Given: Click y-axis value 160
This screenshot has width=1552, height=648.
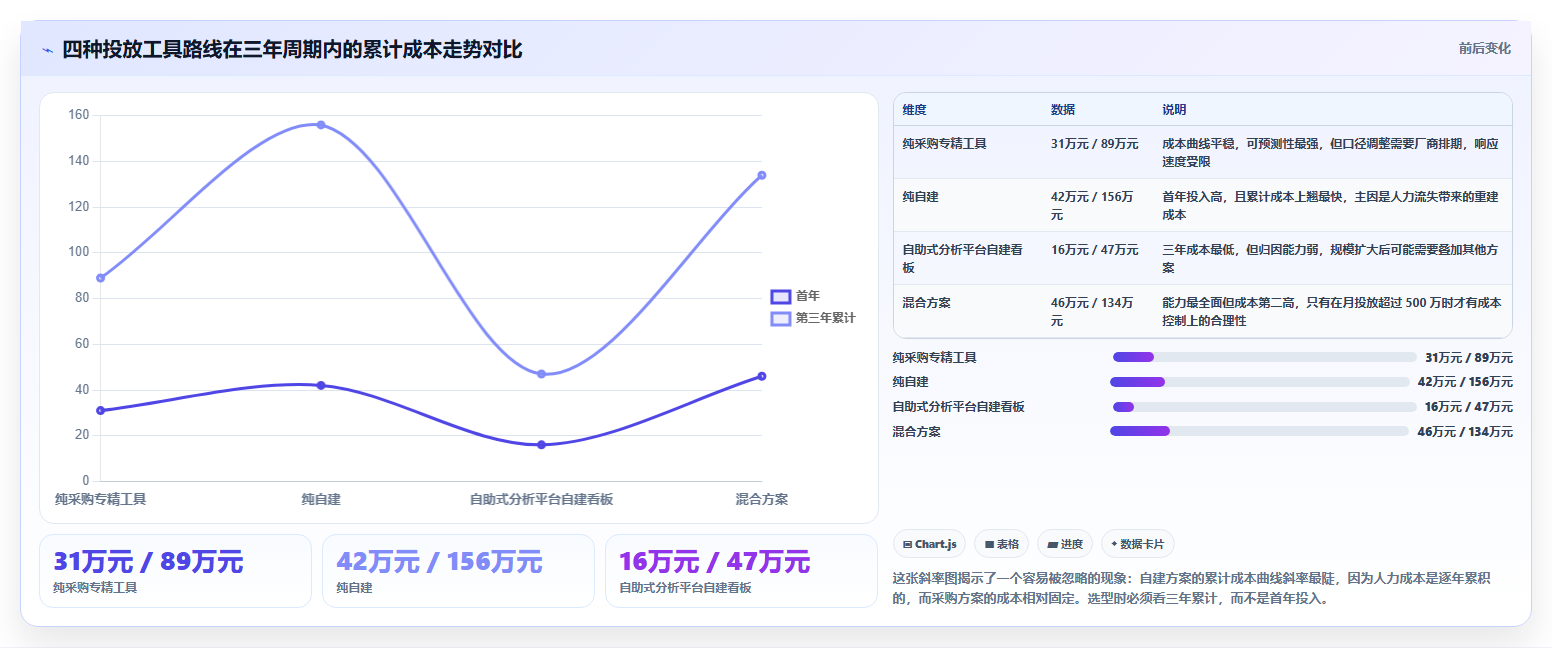Looking at the screenshot, I should click(79, 115).
